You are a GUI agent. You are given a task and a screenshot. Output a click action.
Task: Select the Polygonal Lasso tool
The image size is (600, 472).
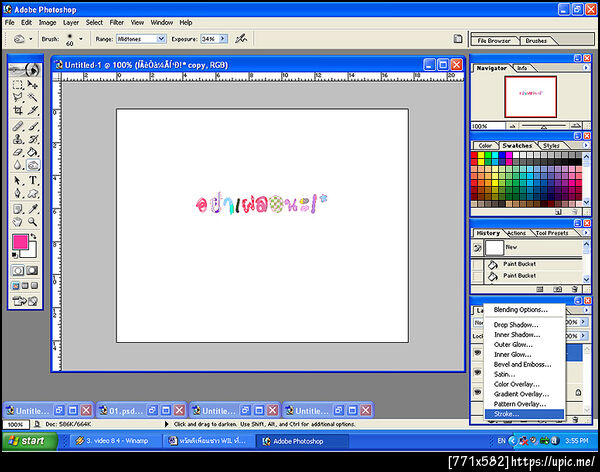pos(18,97)
